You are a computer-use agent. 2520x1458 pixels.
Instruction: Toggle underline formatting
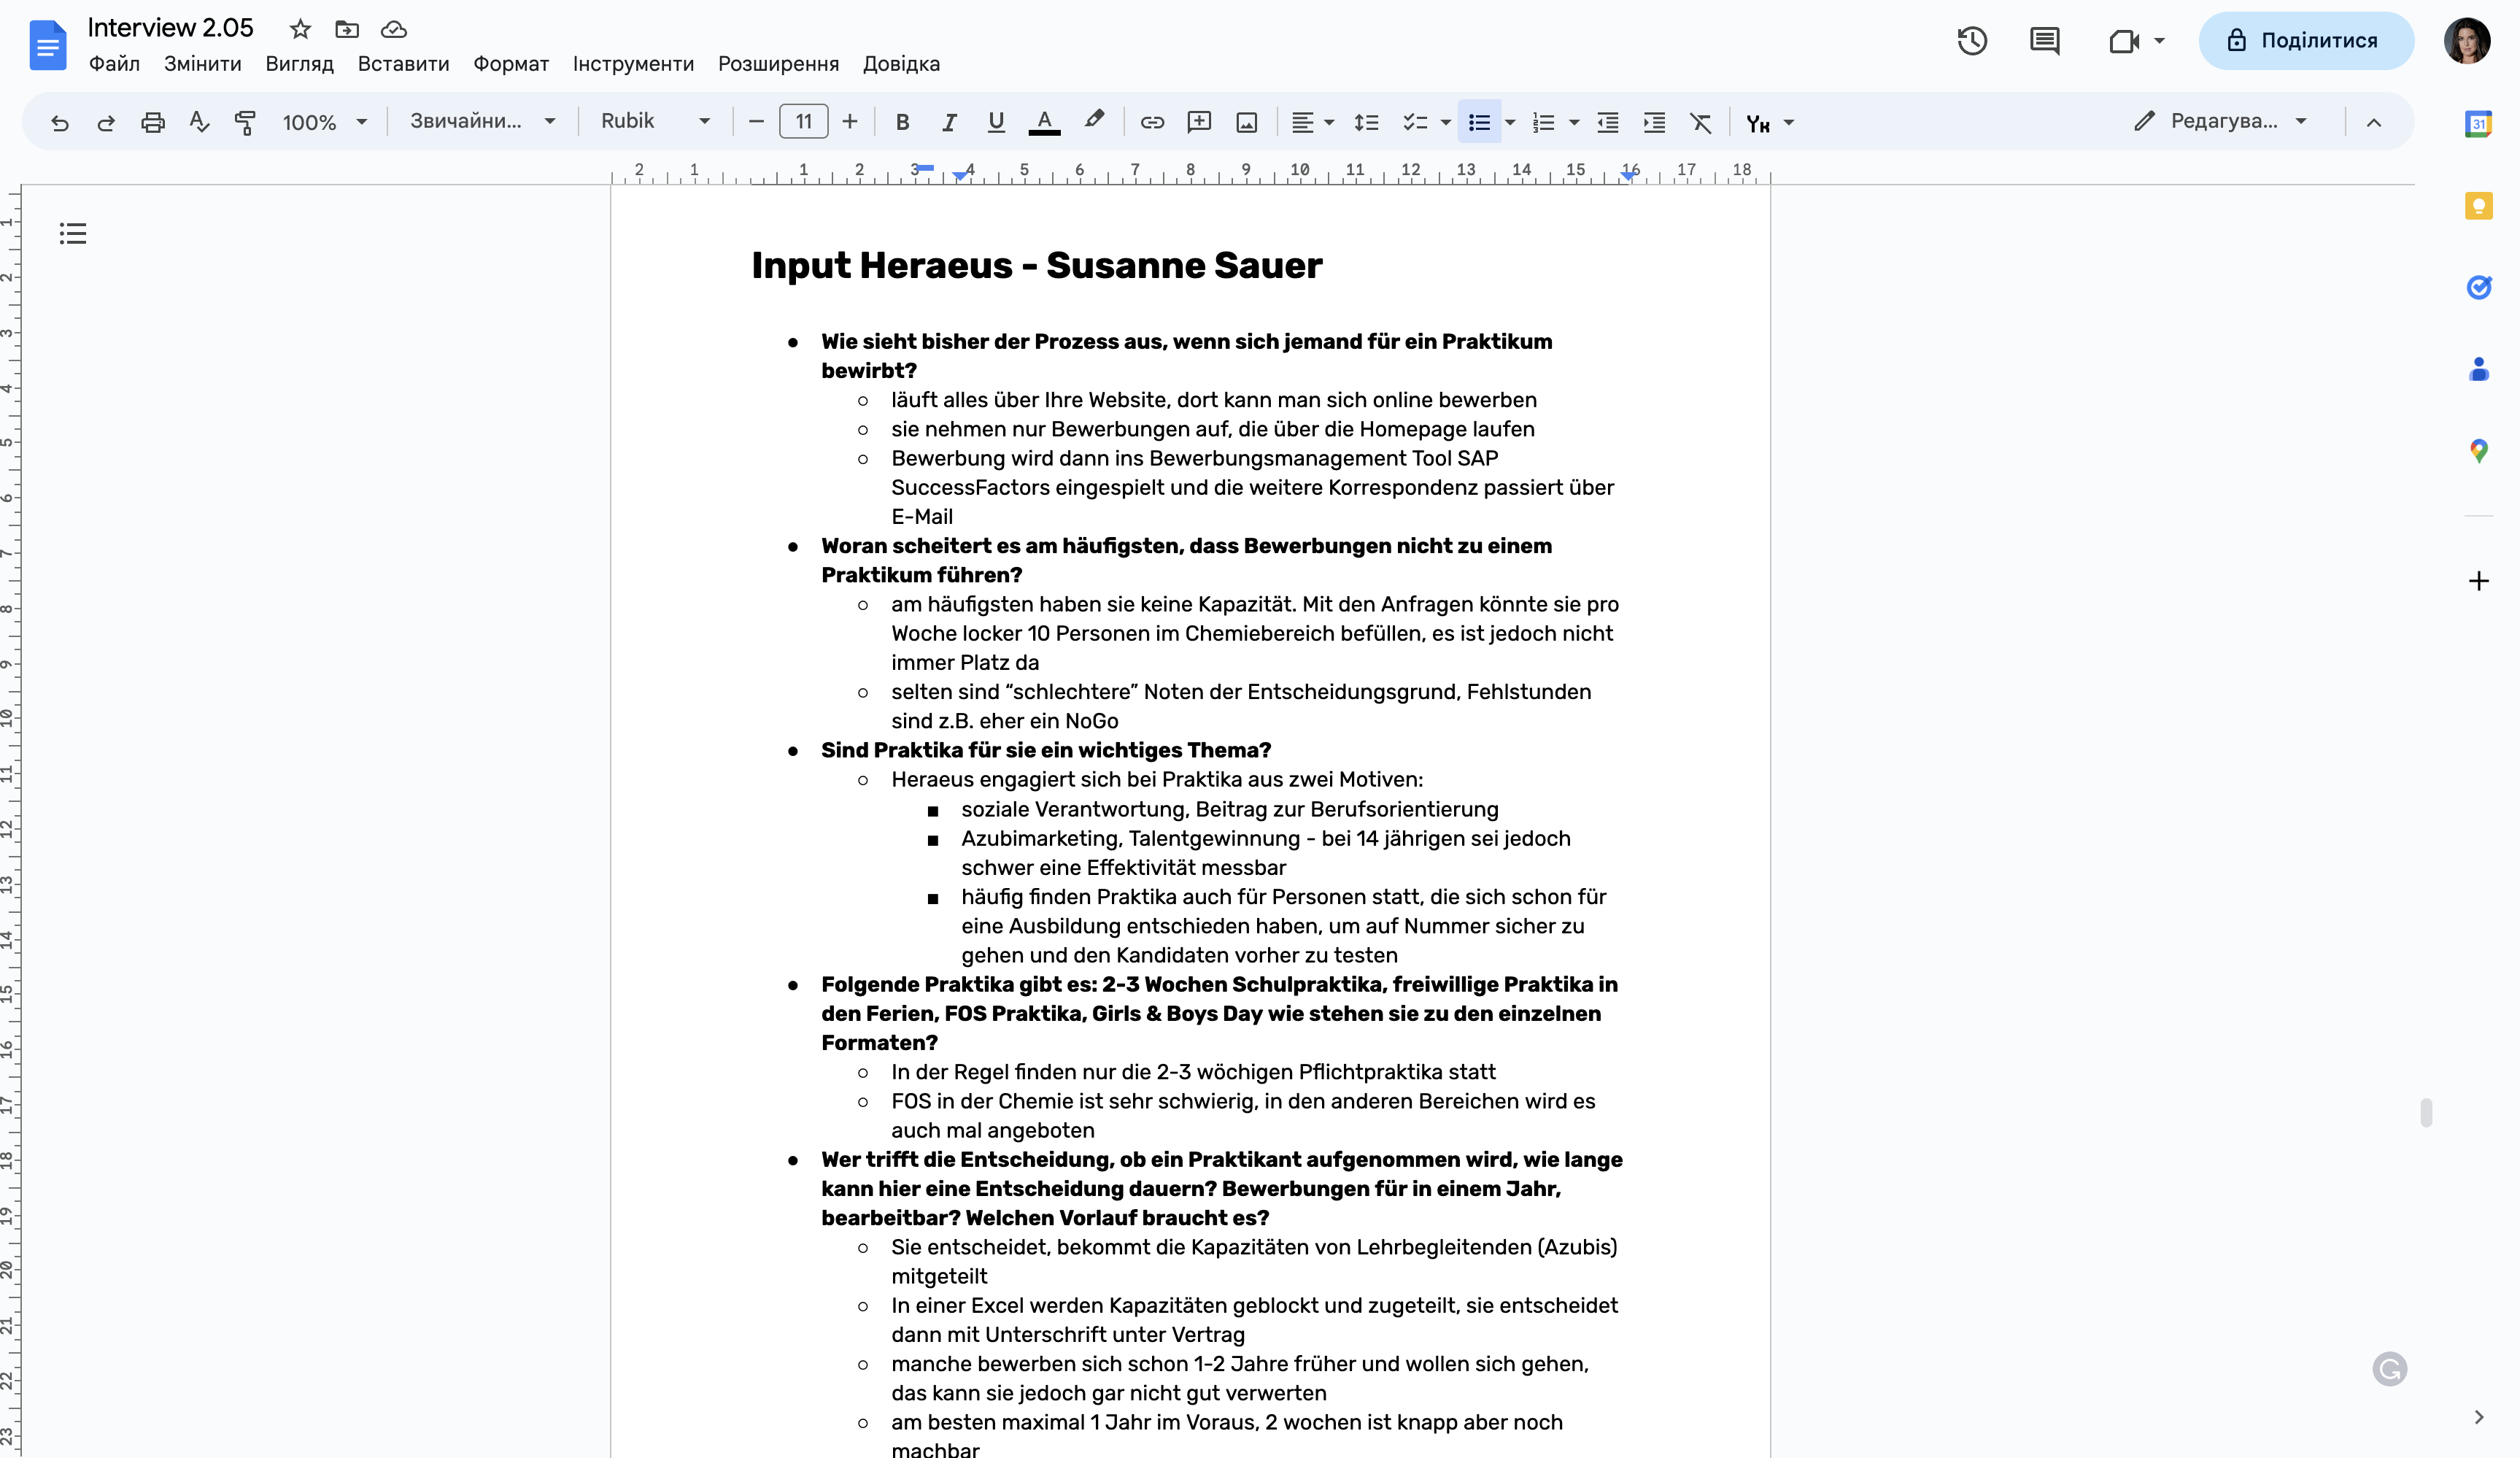pos(996,122)
